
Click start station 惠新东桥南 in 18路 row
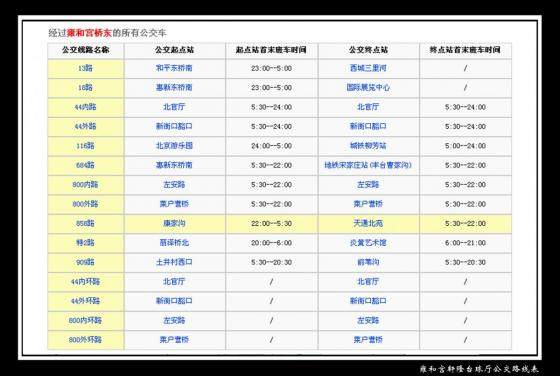[x=174, y=87]
